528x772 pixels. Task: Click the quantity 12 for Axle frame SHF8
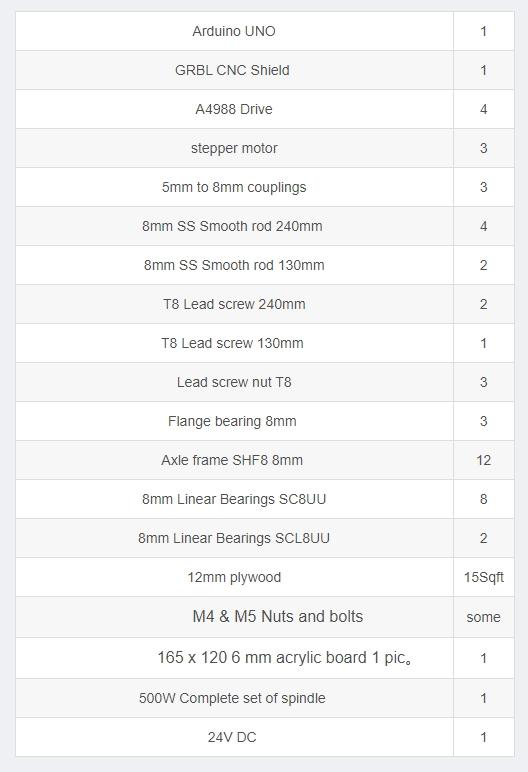click(484, 460)
